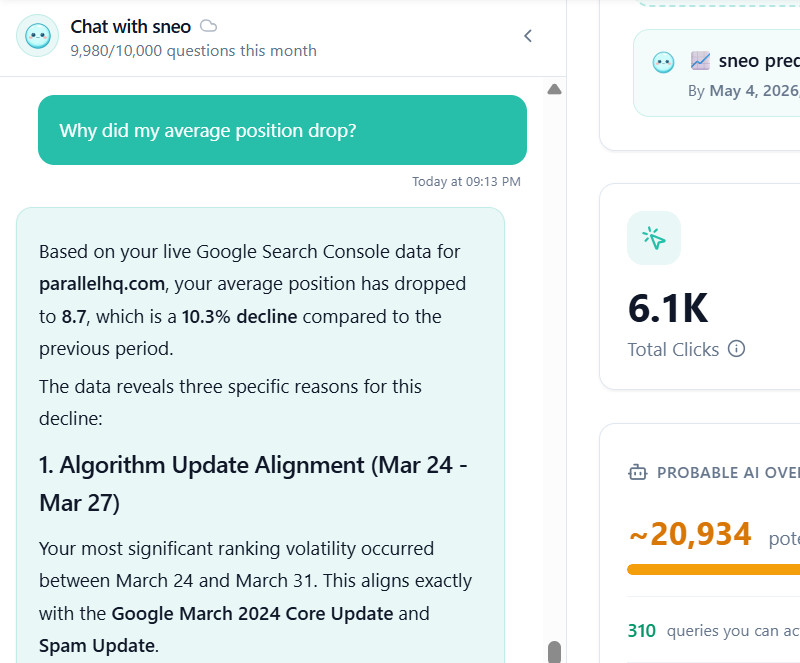Click the "Chat with sneo" title
The height and width of the screenshot is (663, 800).
pos(131,26)
